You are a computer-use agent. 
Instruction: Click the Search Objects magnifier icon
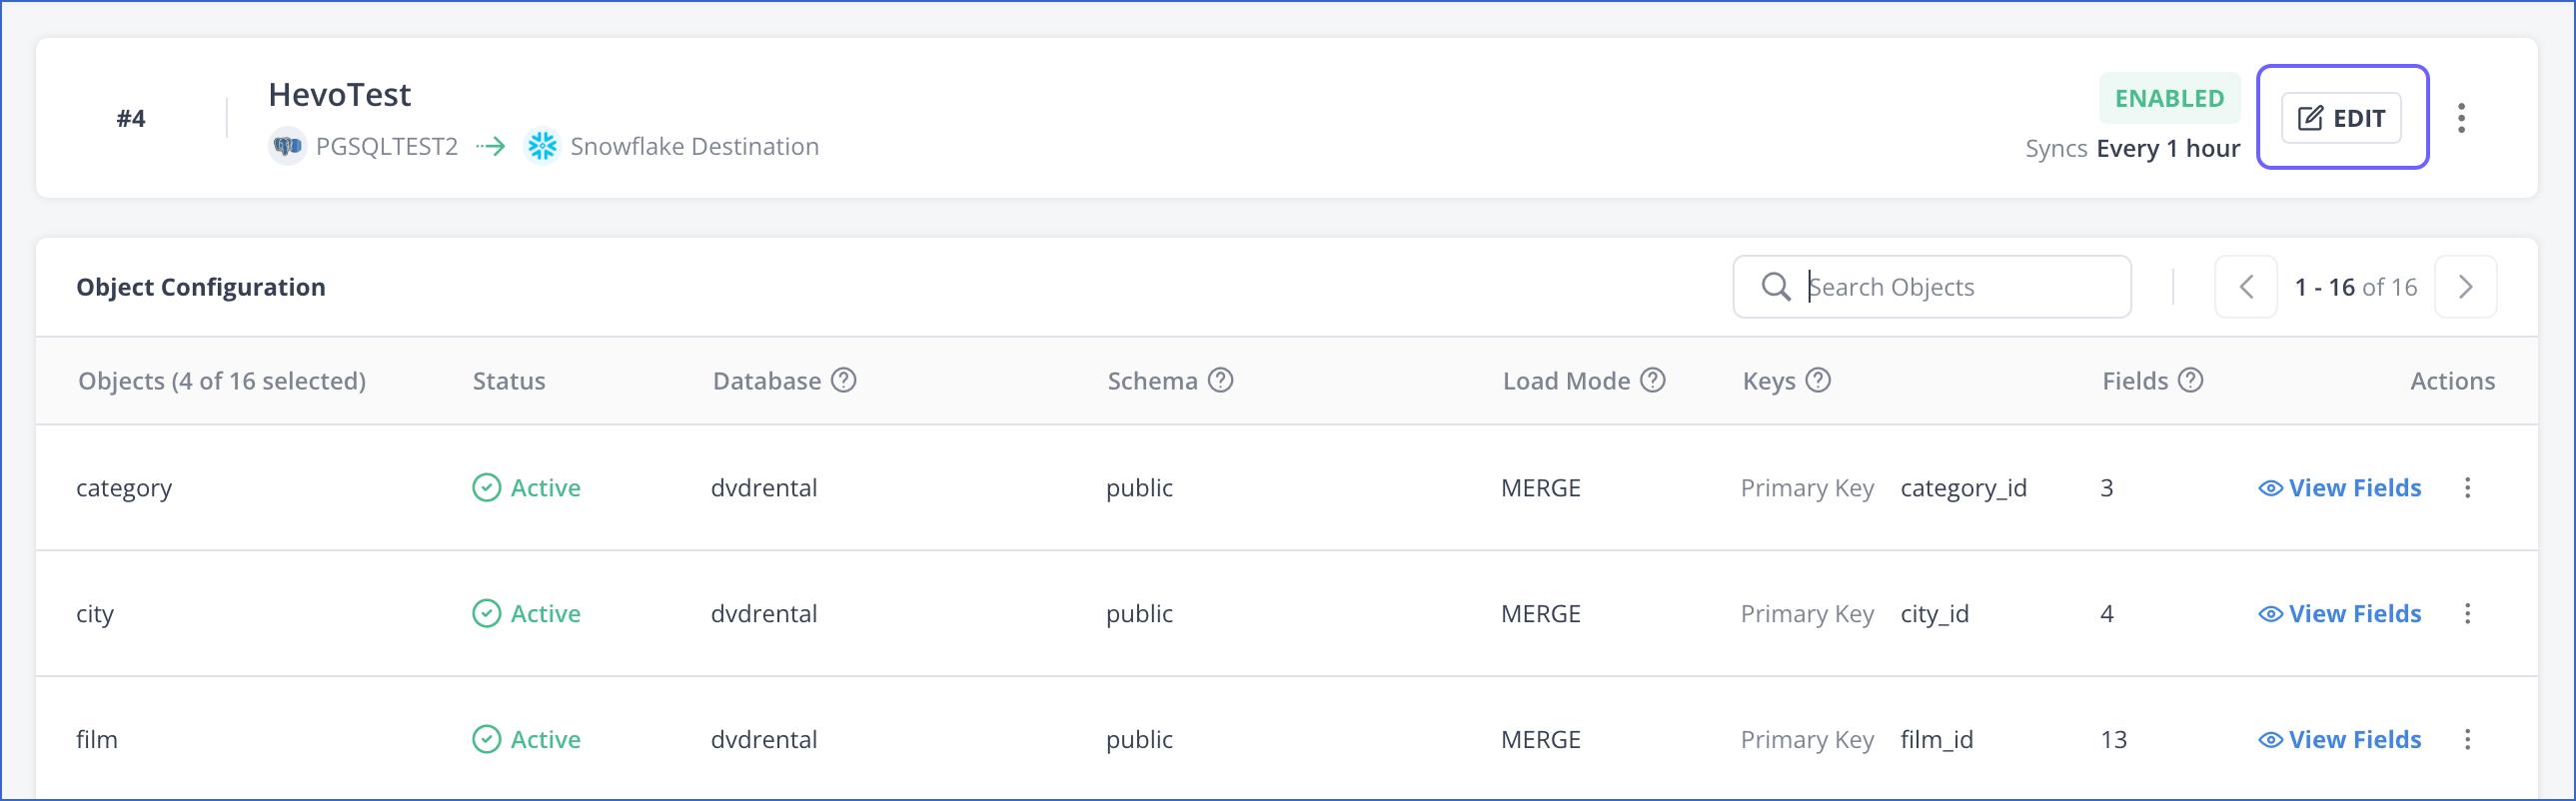[1775, 287]
